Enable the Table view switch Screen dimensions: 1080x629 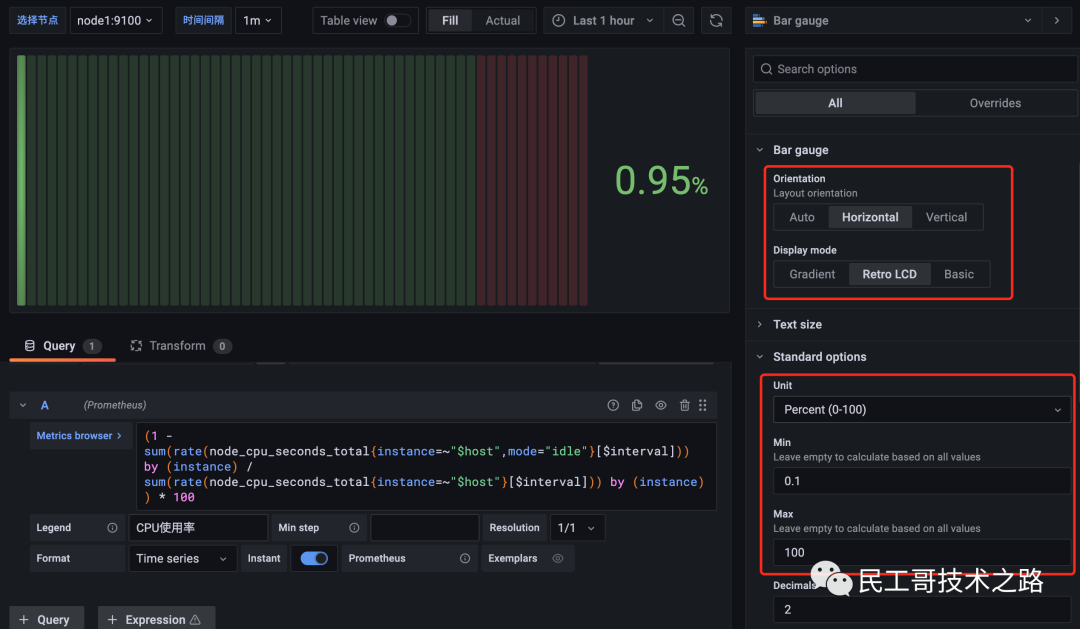397,21
